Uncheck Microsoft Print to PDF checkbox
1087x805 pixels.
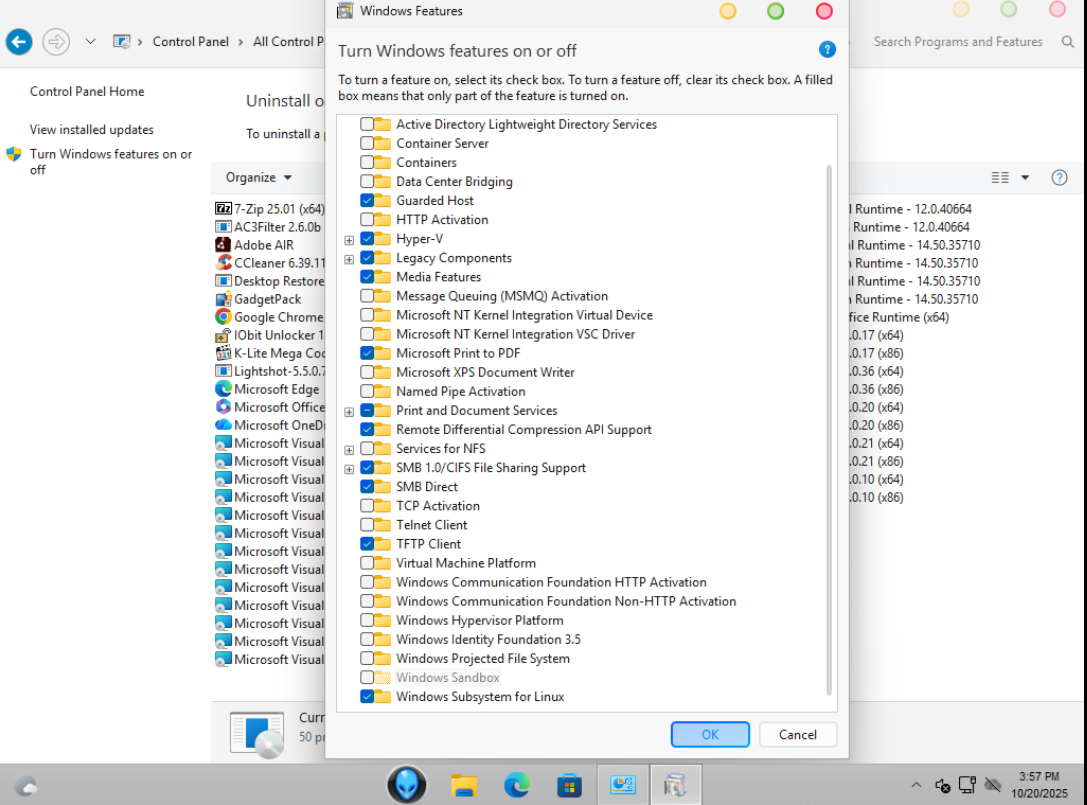(x=367, y=353)
